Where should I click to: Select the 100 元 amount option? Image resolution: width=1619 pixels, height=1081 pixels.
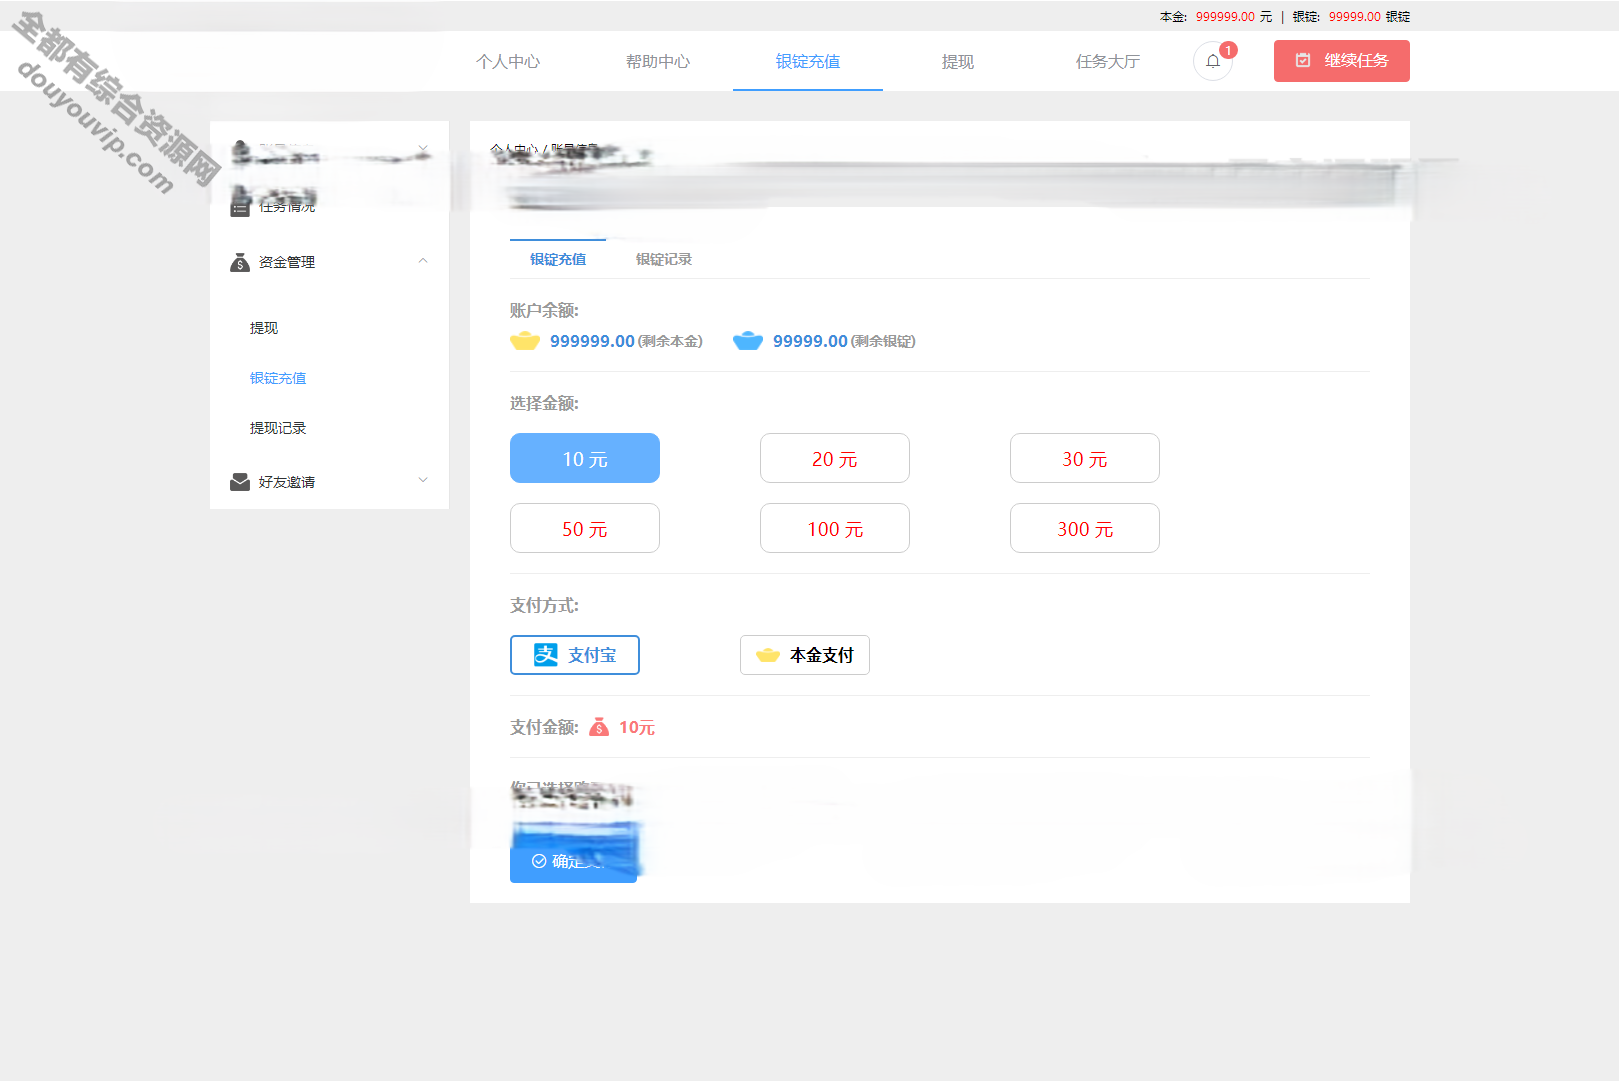point(835,528)
